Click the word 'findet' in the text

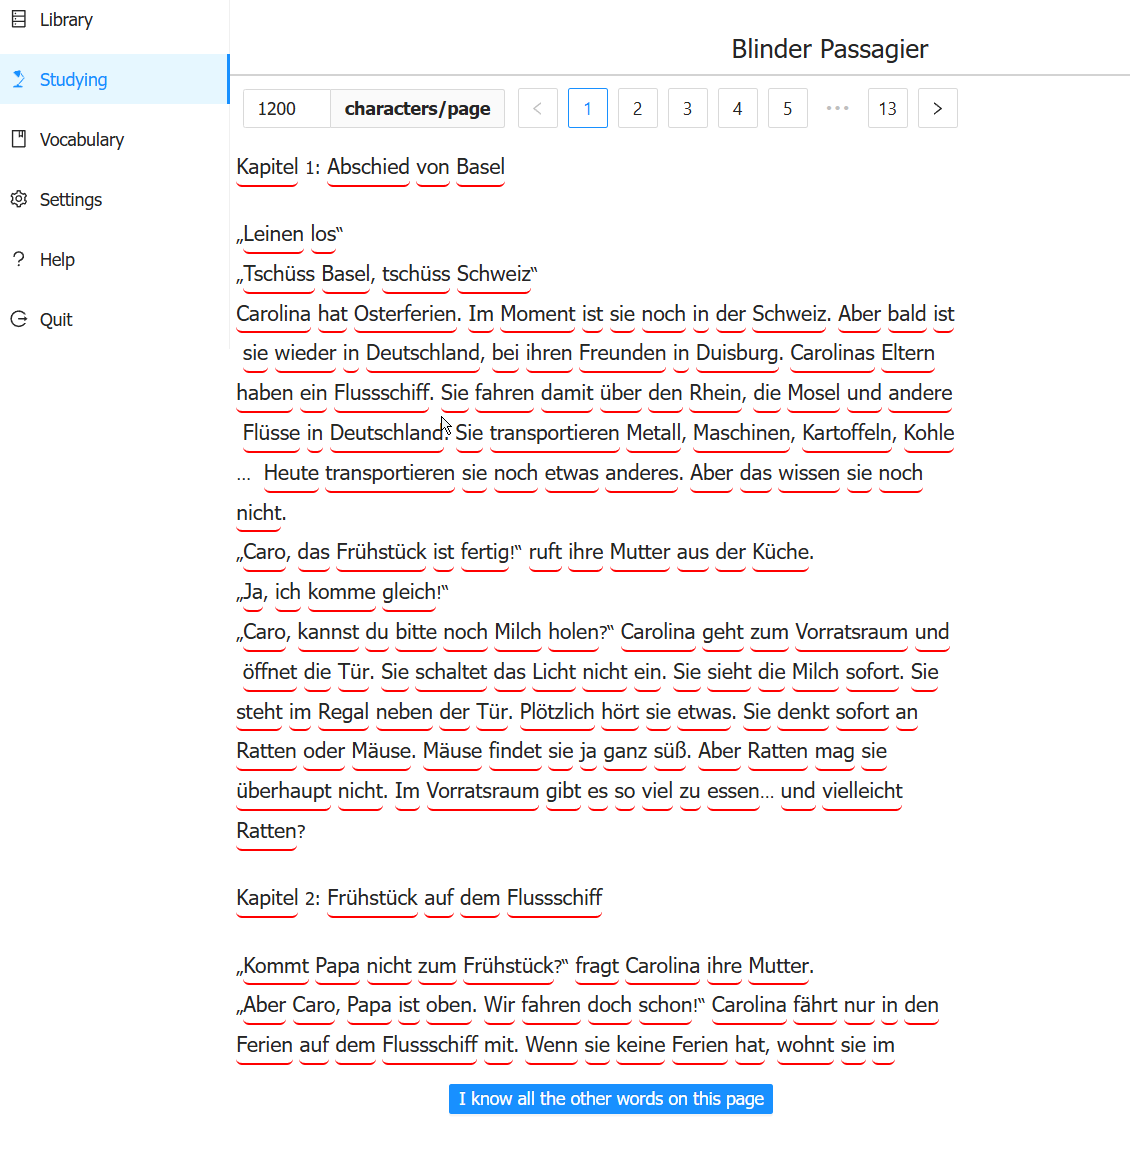click(x=515, y=752)
